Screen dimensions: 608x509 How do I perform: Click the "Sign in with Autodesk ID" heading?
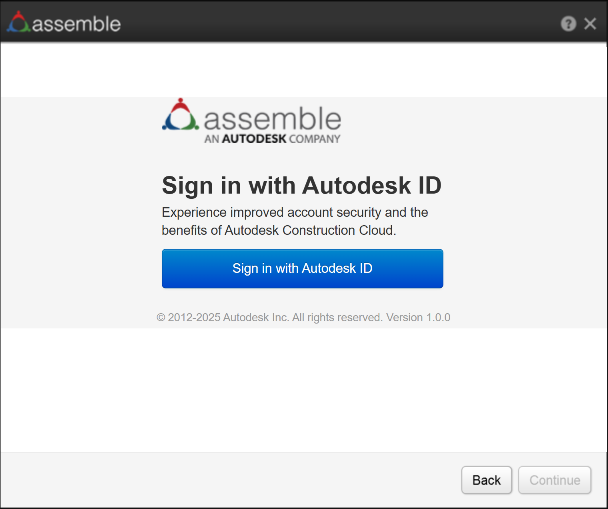(301, 185)
